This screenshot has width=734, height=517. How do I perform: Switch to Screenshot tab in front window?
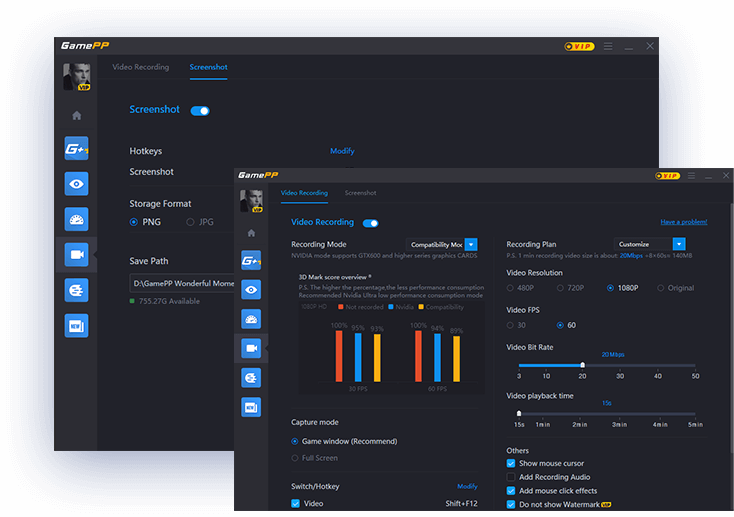click(x=360, y=193)
